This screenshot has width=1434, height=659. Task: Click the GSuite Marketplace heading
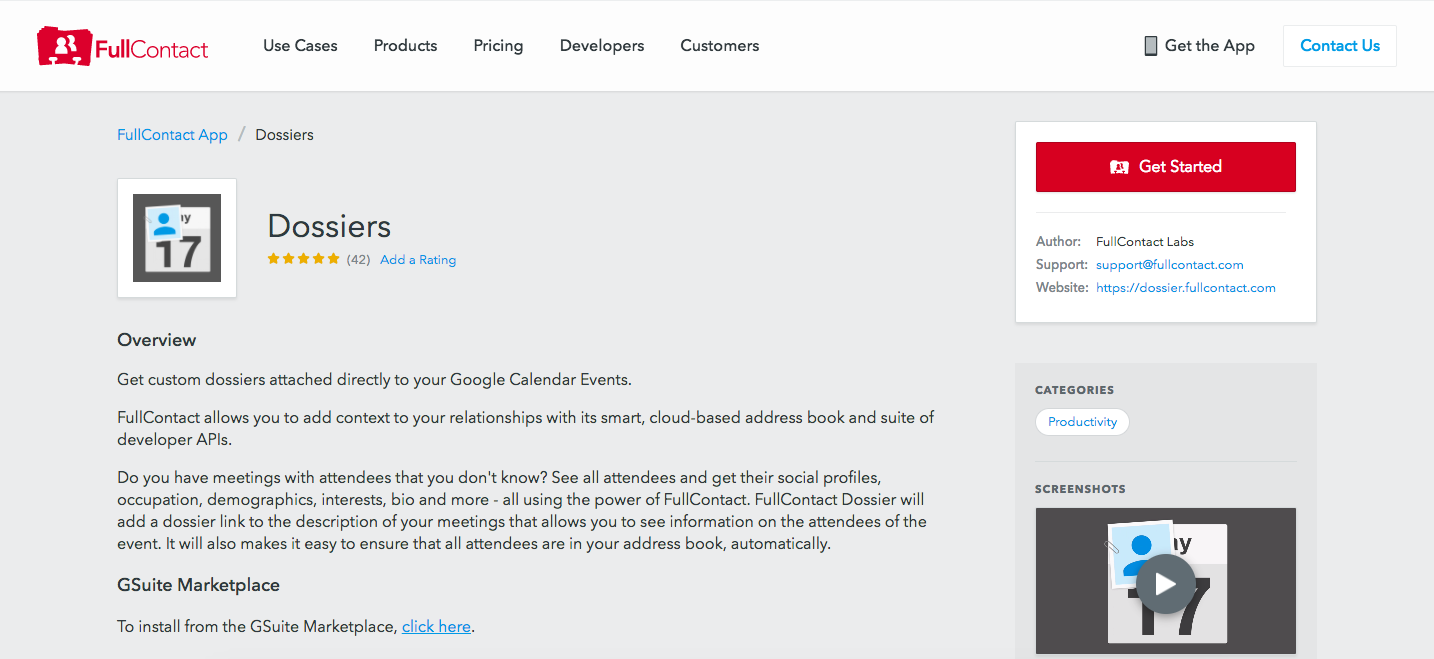tap(199, 585)
